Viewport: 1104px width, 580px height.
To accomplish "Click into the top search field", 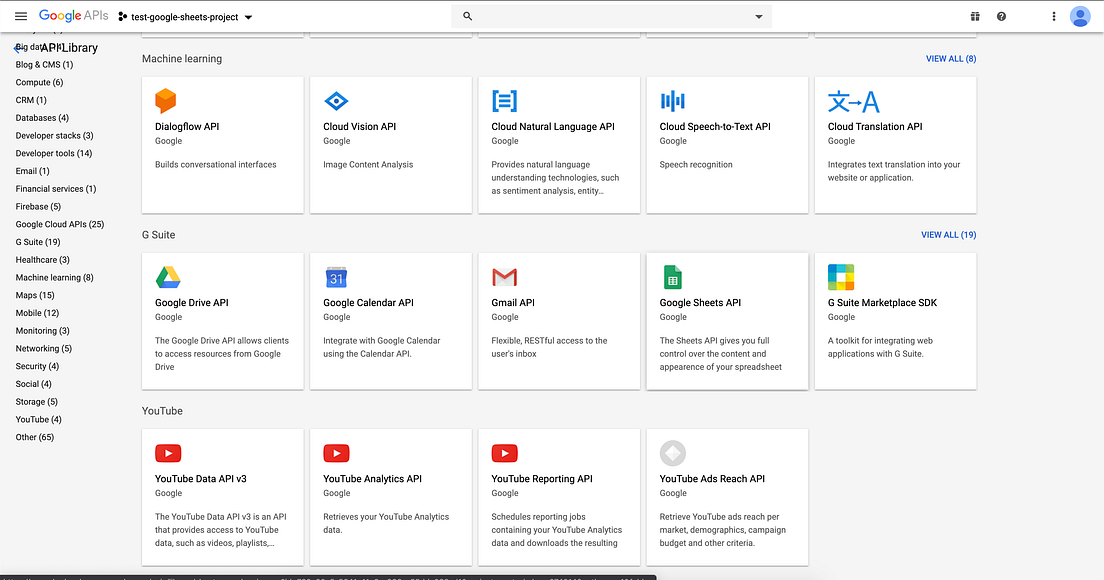I will click(x=611, y=16).
